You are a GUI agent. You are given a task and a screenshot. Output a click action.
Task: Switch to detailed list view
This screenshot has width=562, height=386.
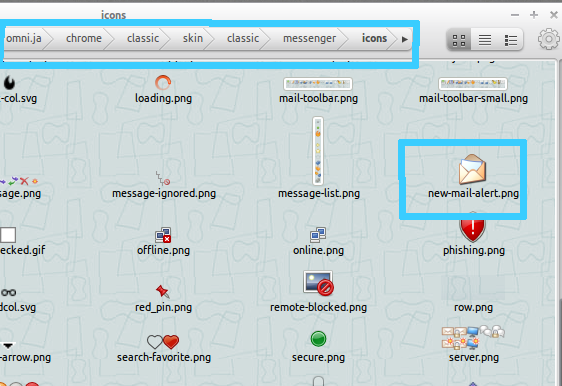click(510, 40)
